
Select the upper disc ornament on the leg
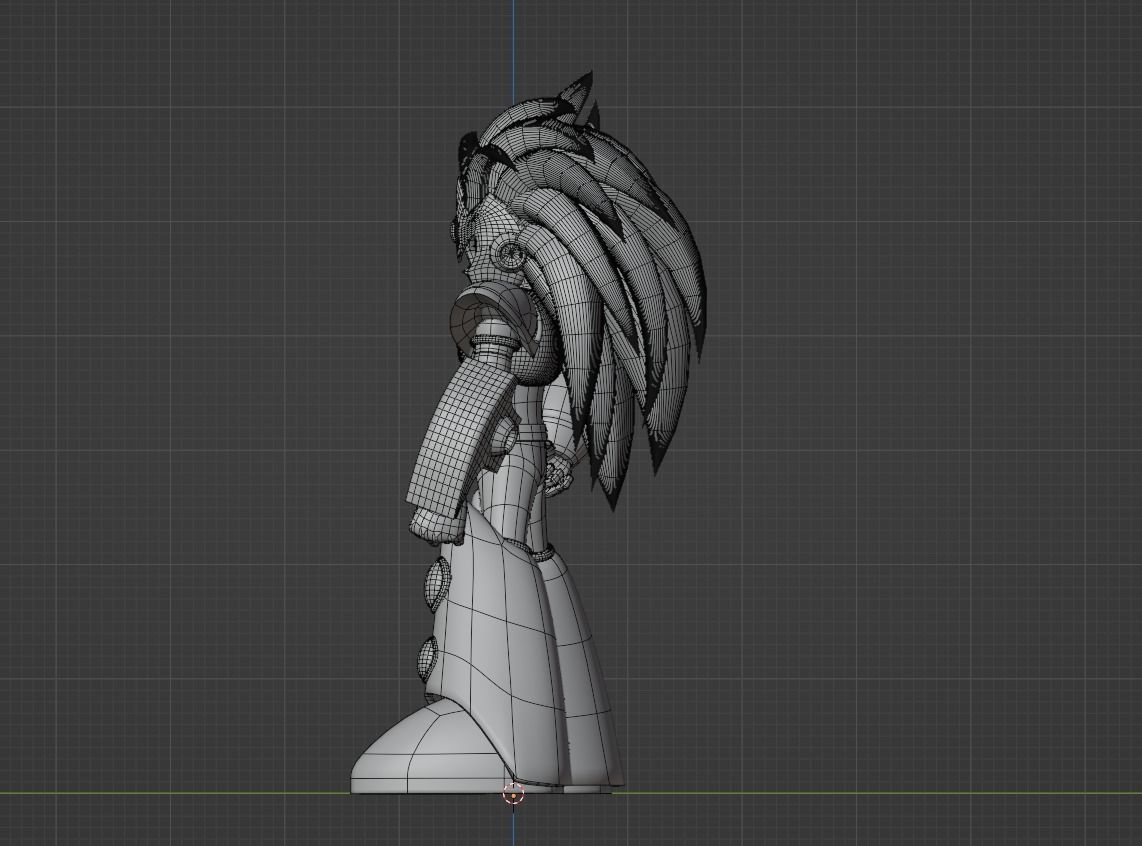pyautogui.click(x=436, y=584)
